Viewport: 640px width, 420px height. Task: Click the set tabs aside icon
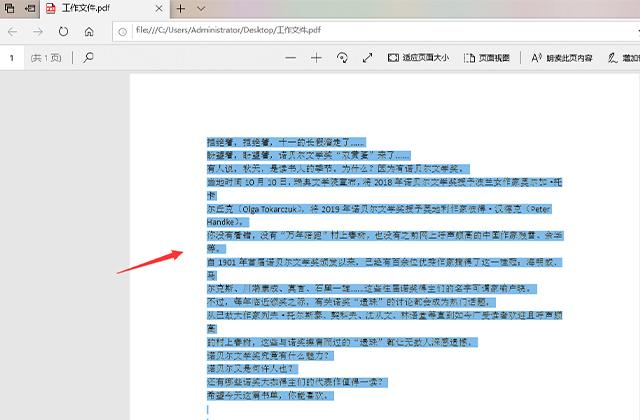coord(30,8)
